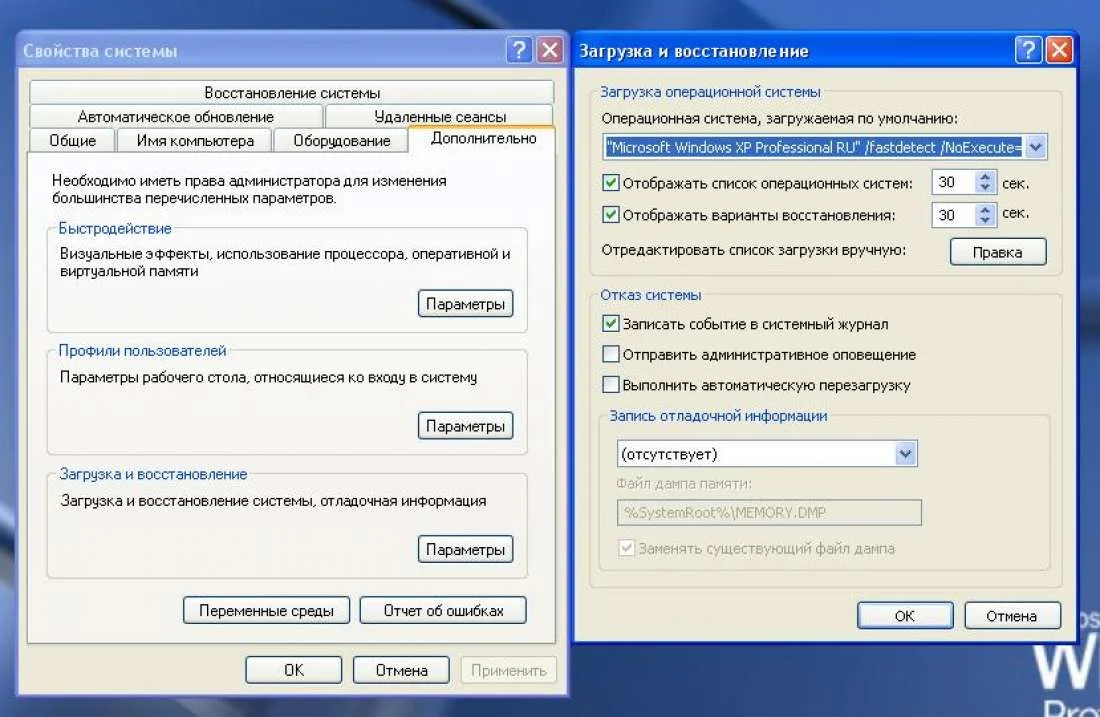This screenshot has width=1100, height=717.
Task: Click OK in Свойства системы window
Action: [x=294, y=670]
